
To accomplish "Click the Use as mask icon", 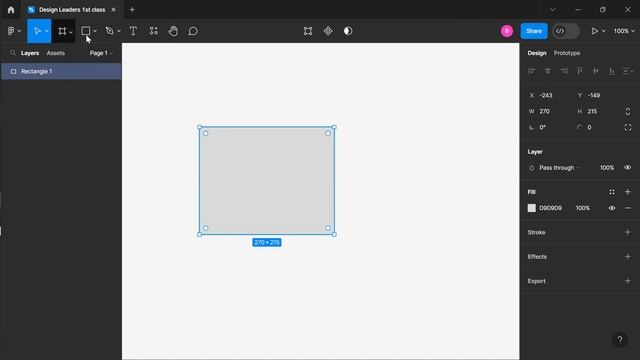I will click(x=348, y=31).
